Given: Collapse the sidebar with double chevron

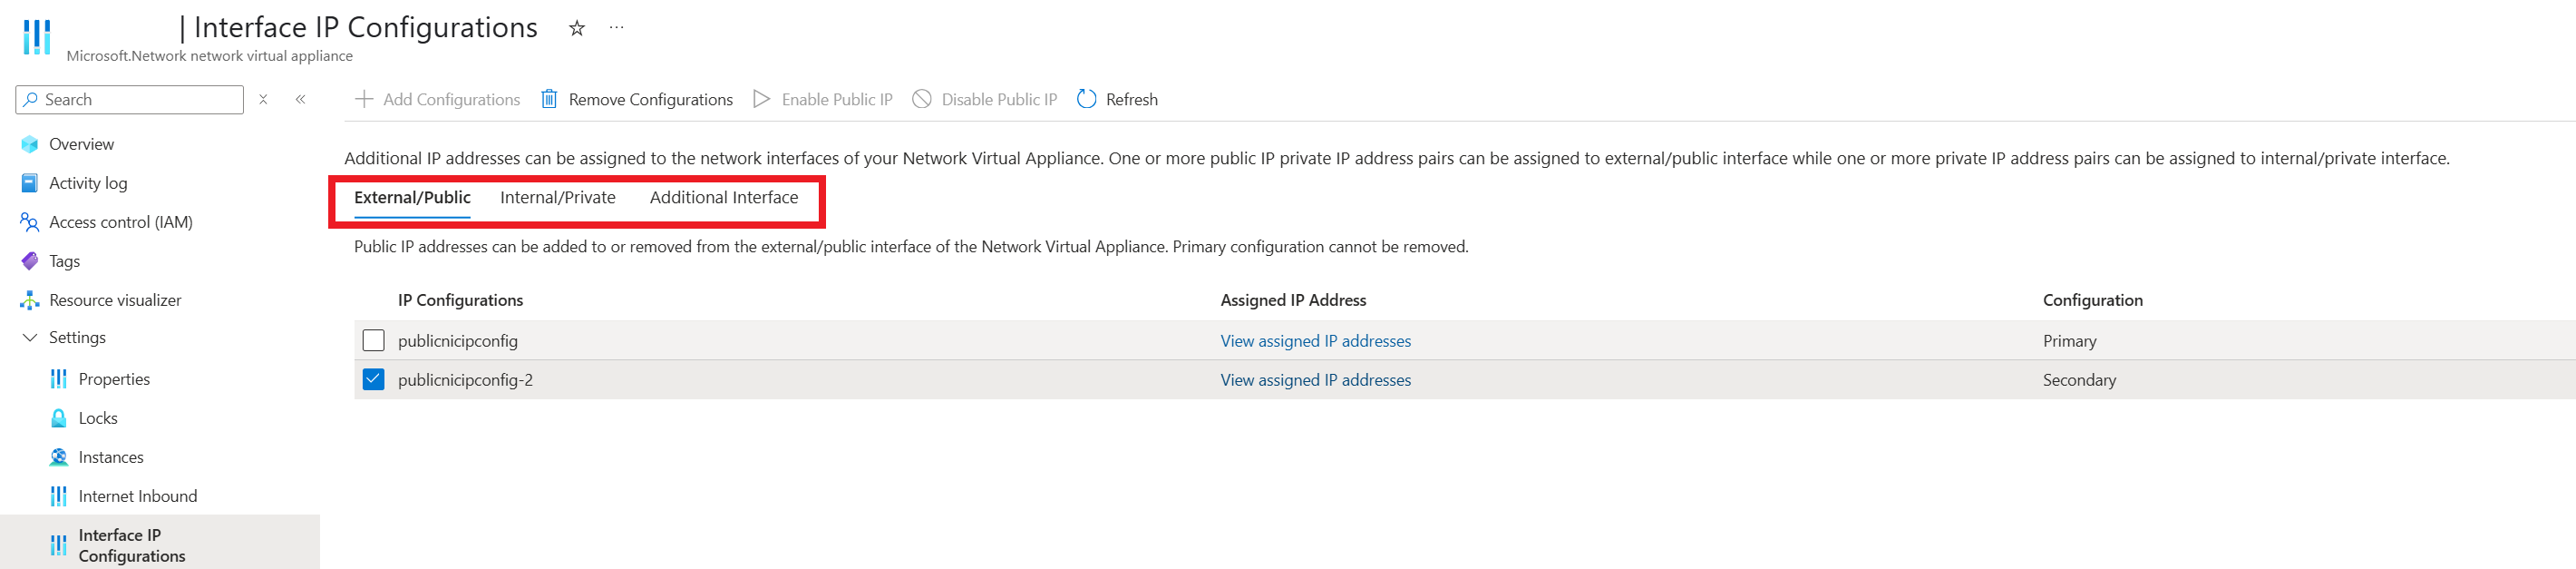Looking at the screenshot, I should pyautogui.click(x=300, y=99).
